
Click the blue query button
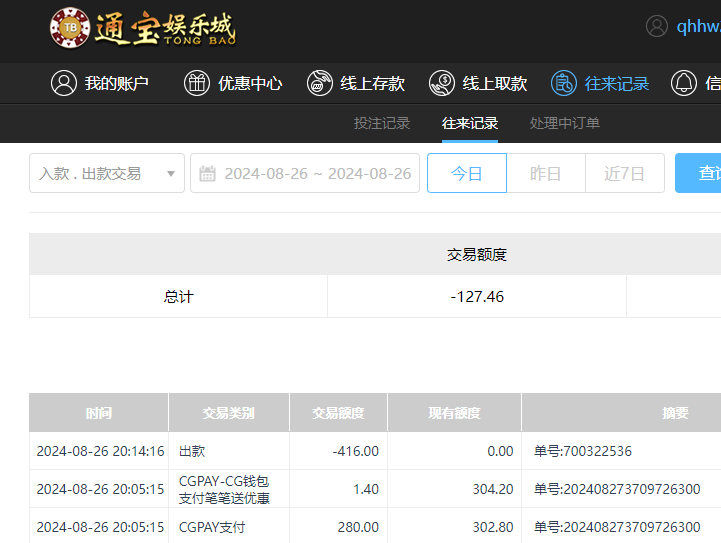[700, 173]
